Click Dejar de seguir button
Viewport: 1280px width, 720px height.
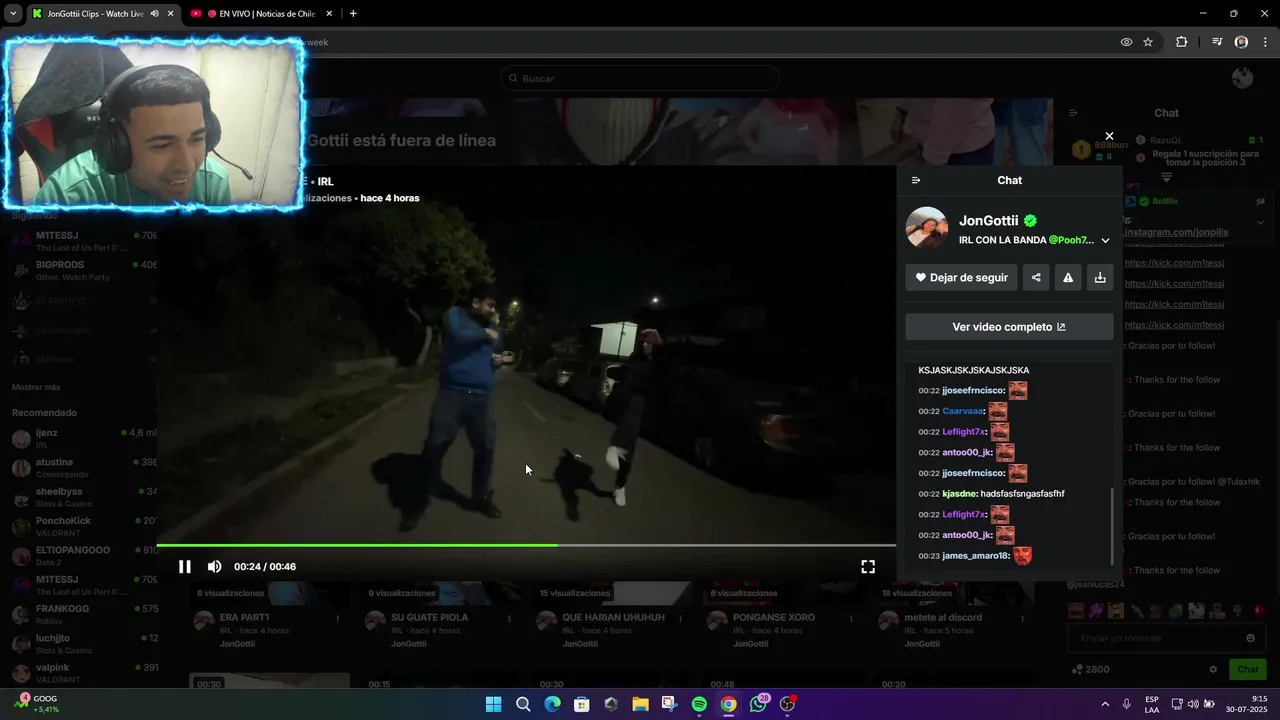coord(961,278)
